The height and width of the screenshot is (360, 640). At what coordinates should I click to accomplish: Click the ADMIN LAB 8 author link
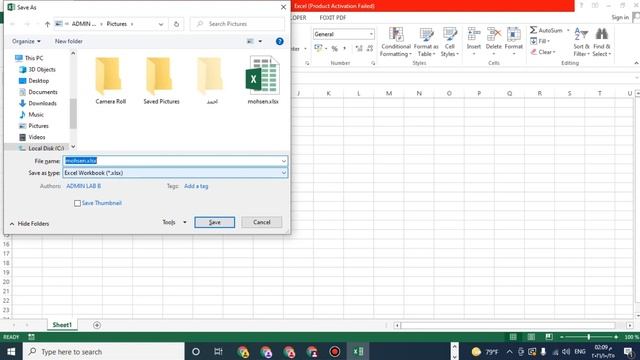[x=84, y=186]
